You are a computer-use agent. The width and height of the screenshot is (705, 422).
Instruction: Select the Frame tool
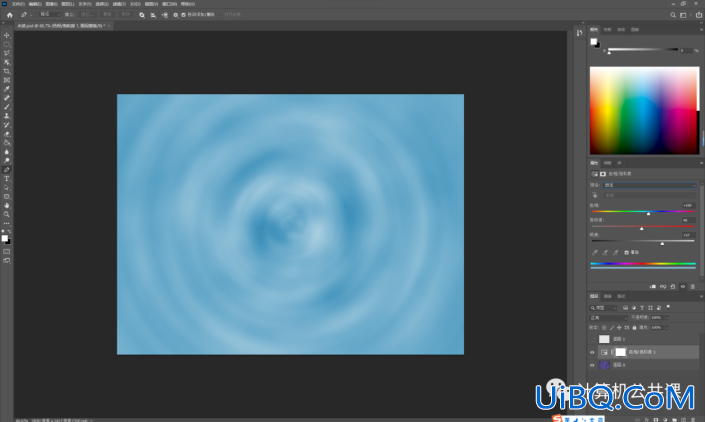(7, 80)
